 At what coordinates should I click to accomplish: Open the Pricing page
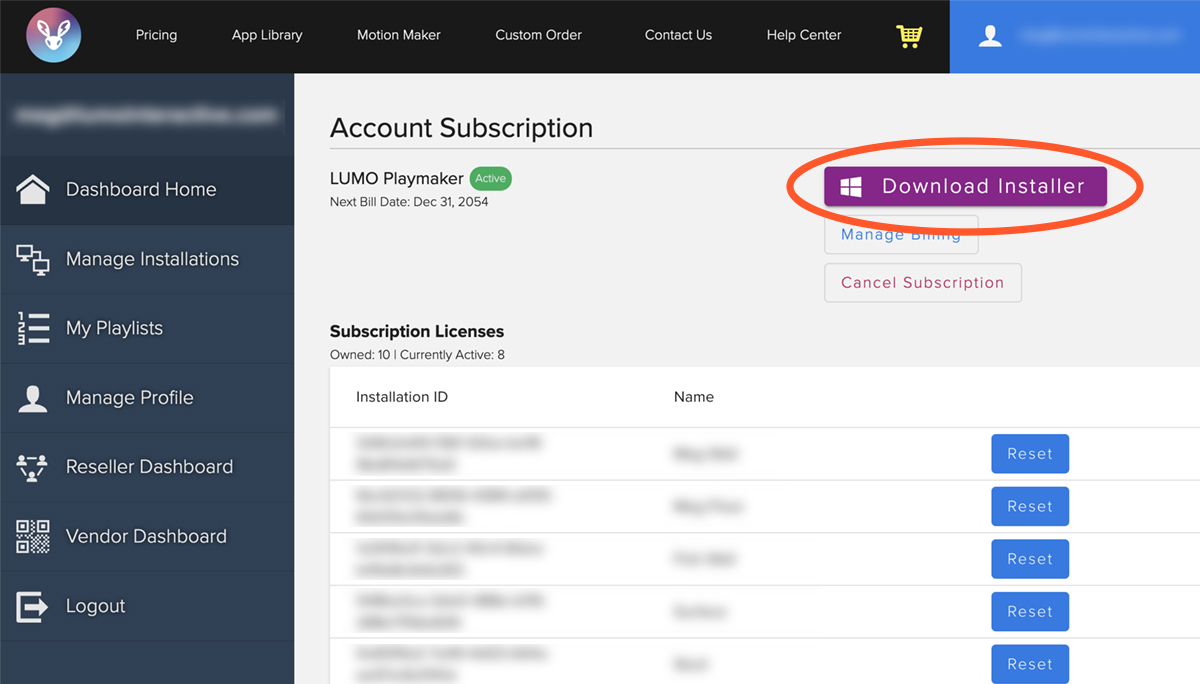pyautogui.click(x=156, y=35)
